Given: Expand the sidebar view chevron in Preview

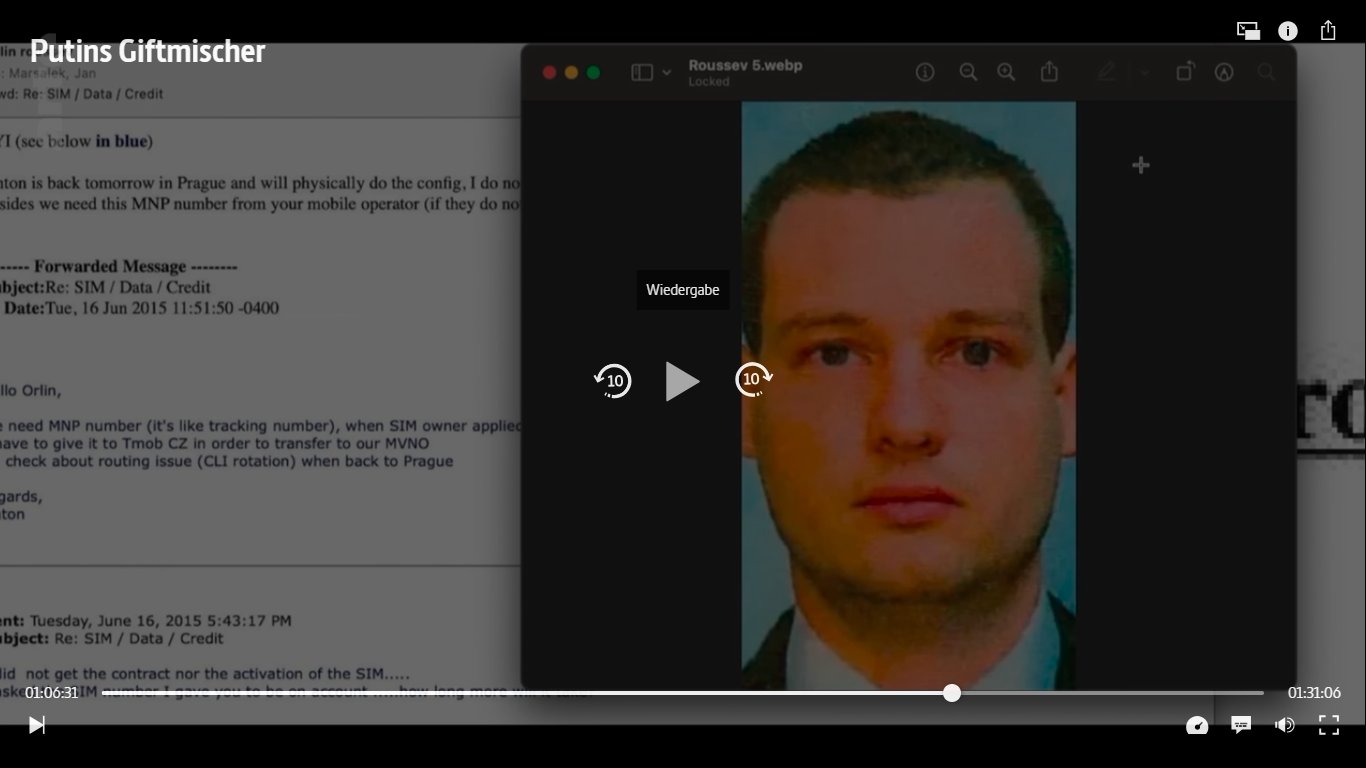Looking at the screenshot, I should [667, 73].
